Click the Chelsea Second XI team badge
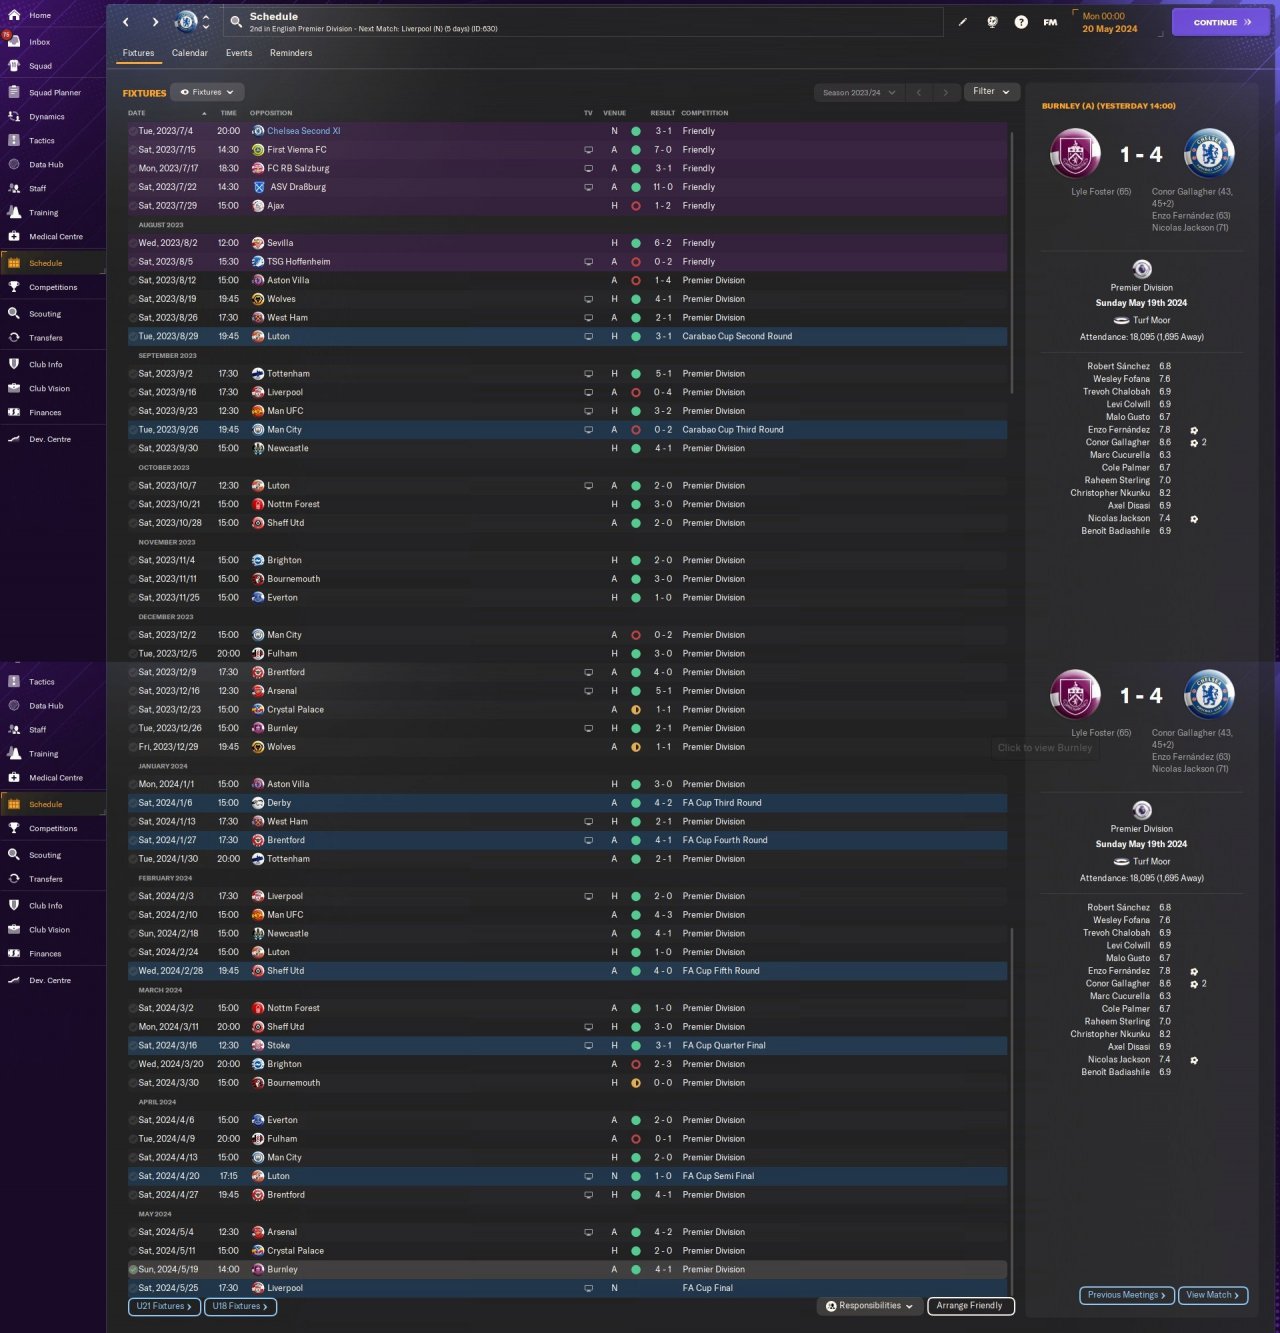 click(258, 131)
